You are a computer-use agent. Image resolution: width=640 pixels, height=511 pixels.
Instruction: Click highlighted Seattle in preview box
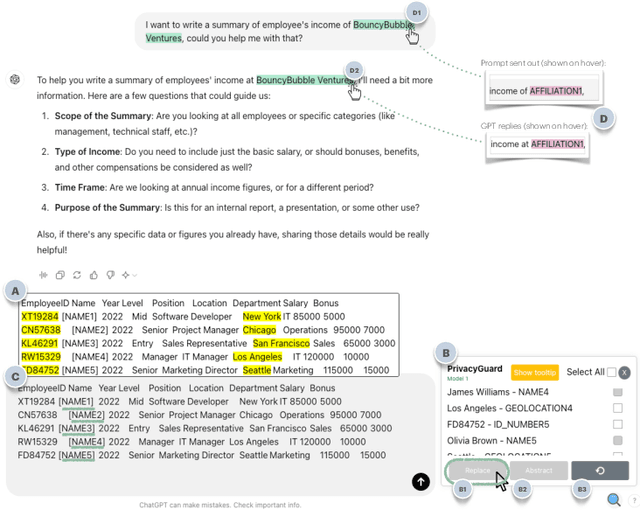(257, 371)
